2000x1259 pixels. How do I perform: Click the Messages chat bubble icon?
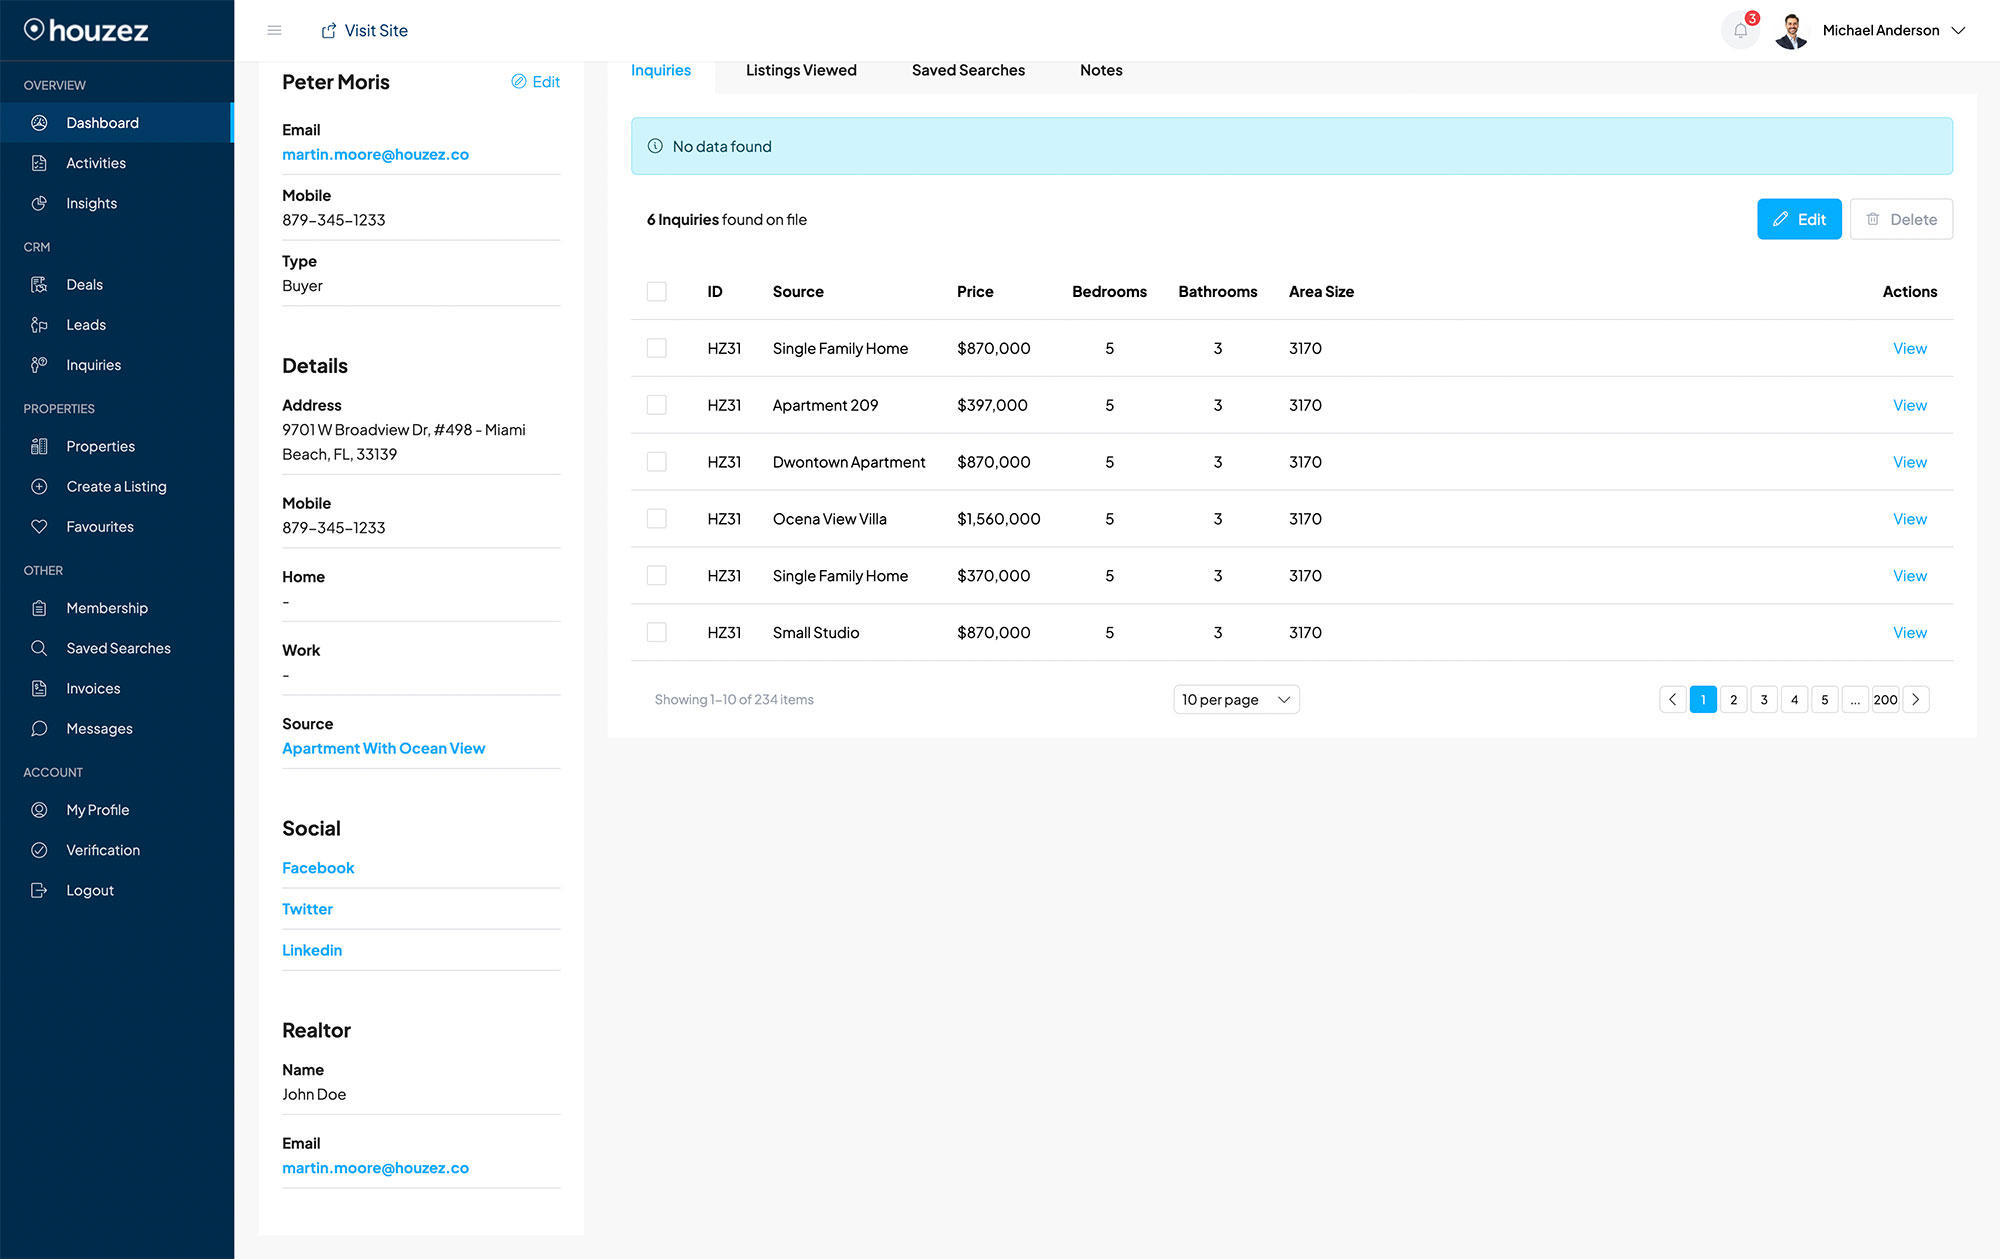click(x=39, y=729)
